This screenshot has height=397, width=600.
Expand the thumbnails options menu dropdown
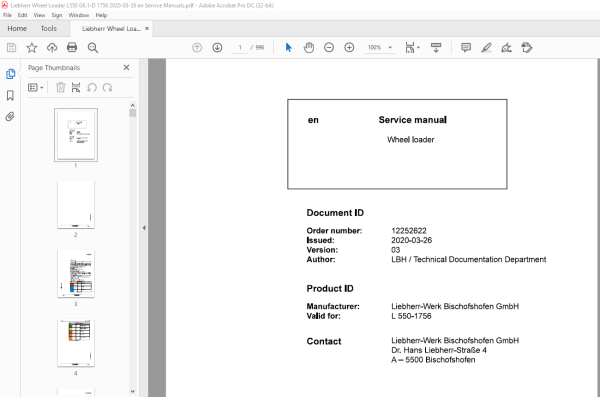[36, 88]
